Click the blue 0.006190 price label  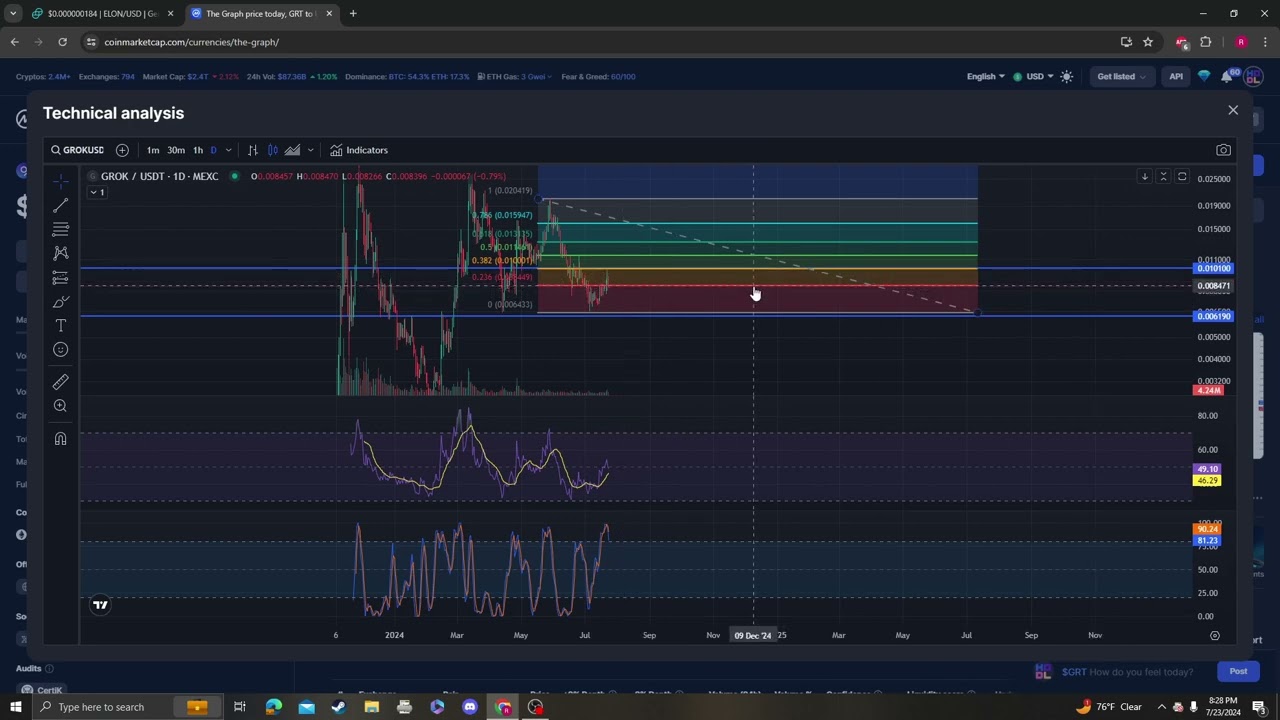coord(1214,316)
